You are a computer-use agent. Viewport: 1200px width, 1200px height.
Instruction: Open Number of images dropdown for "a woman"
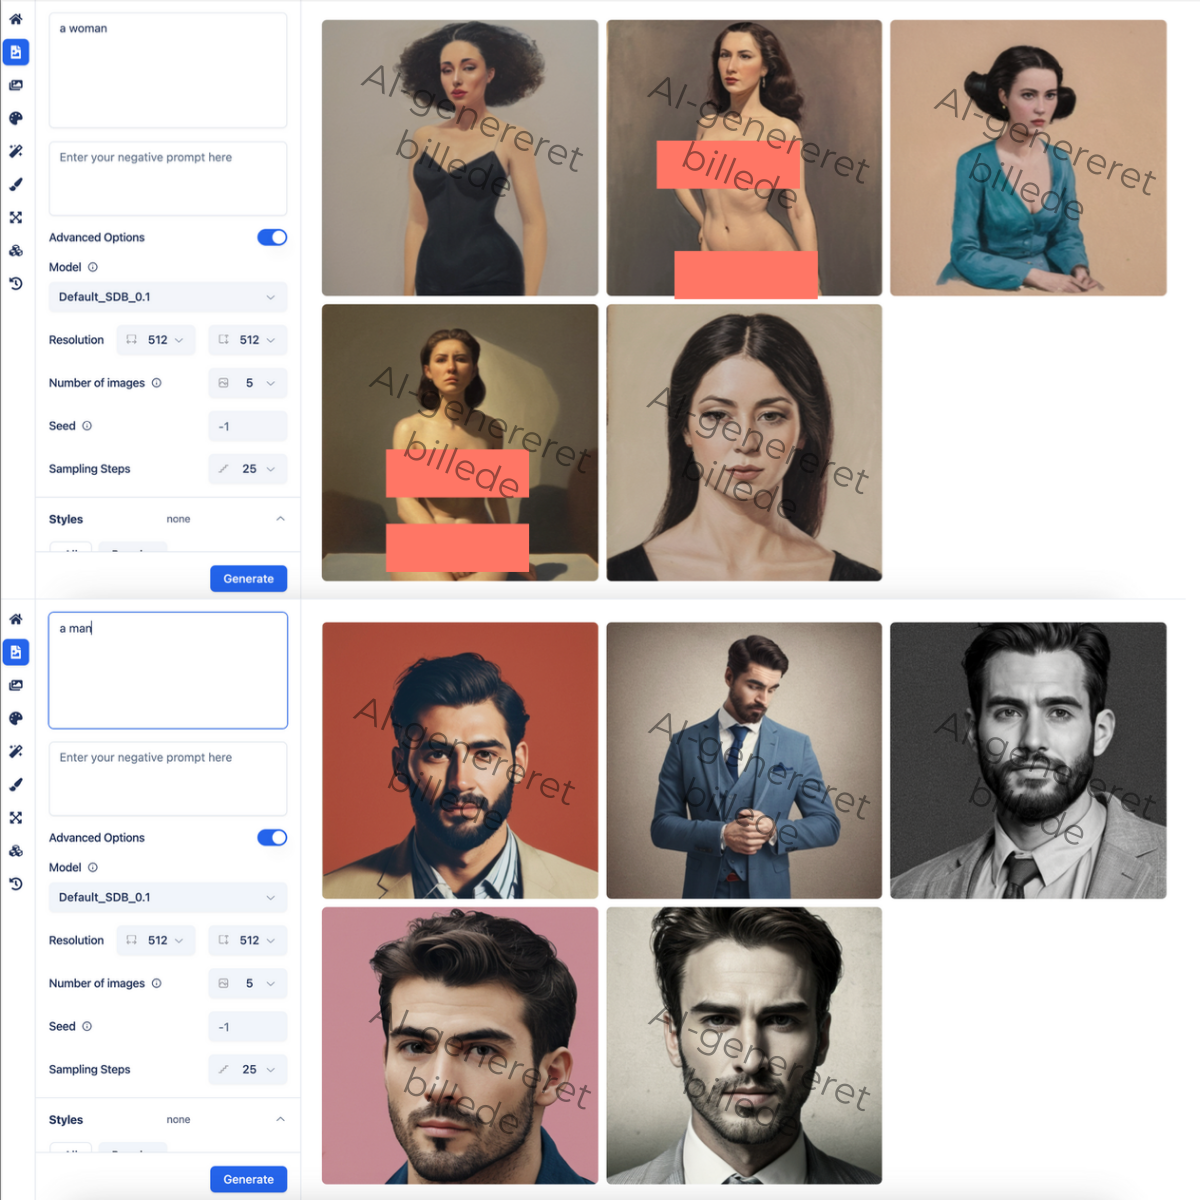coord(248,383)
